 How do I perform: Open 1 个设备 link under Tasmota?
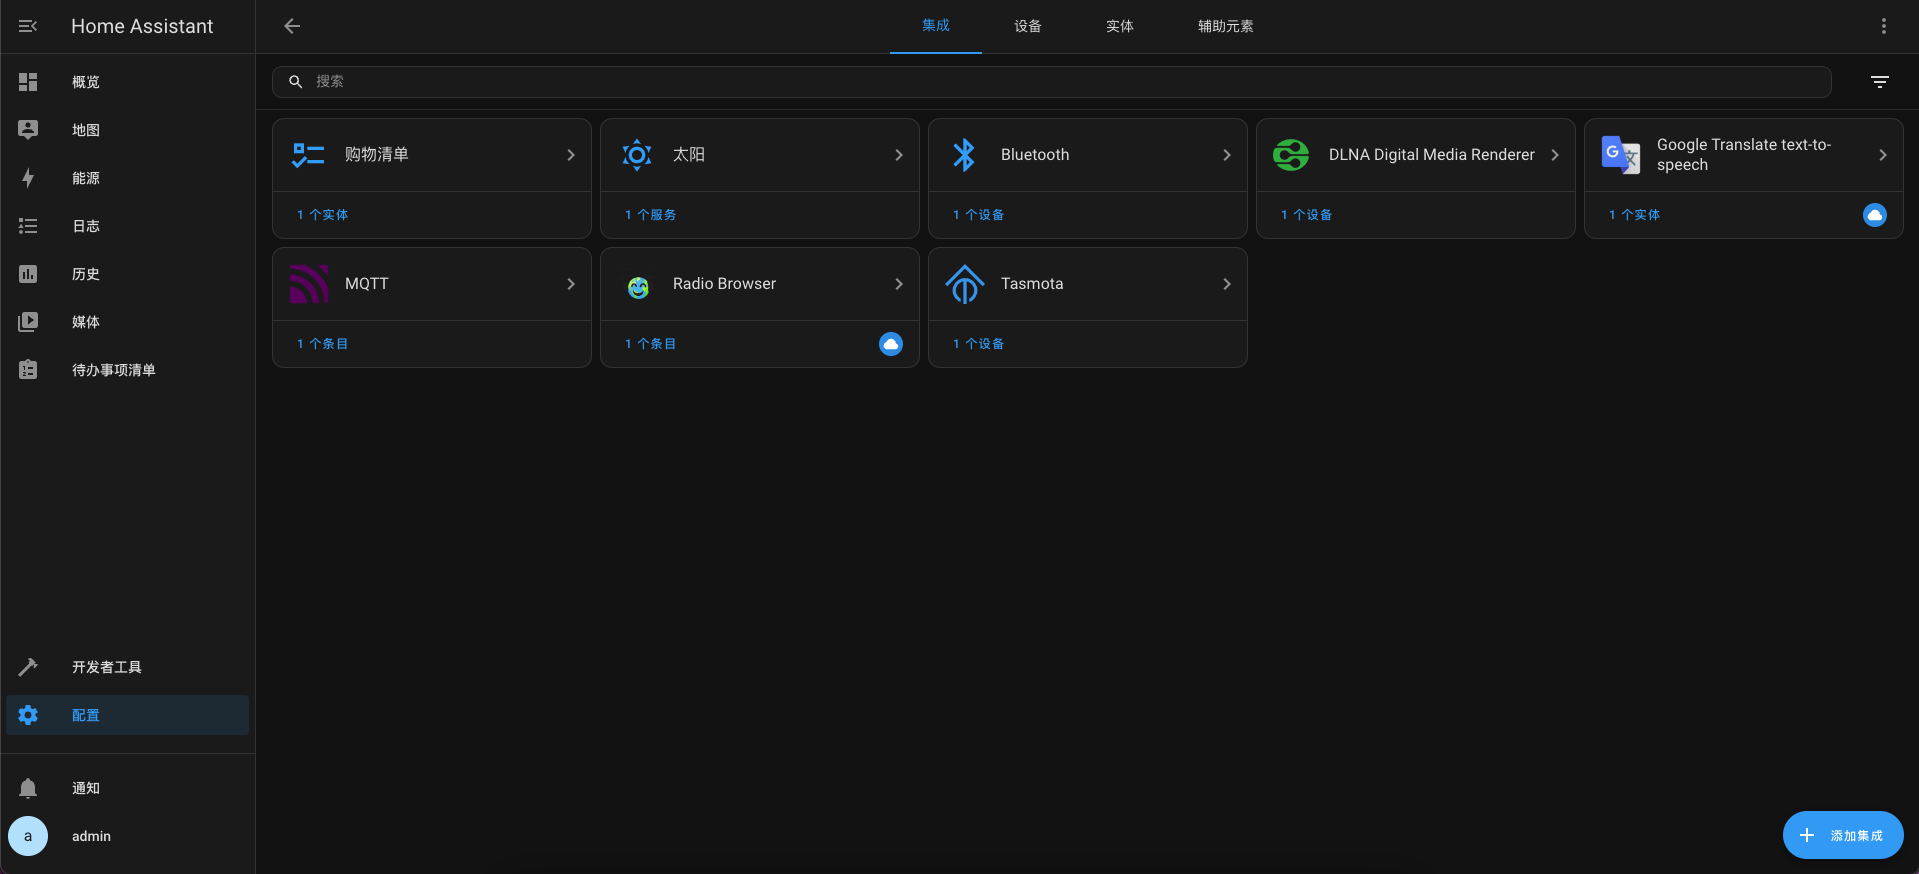click(x=978, y=344)
